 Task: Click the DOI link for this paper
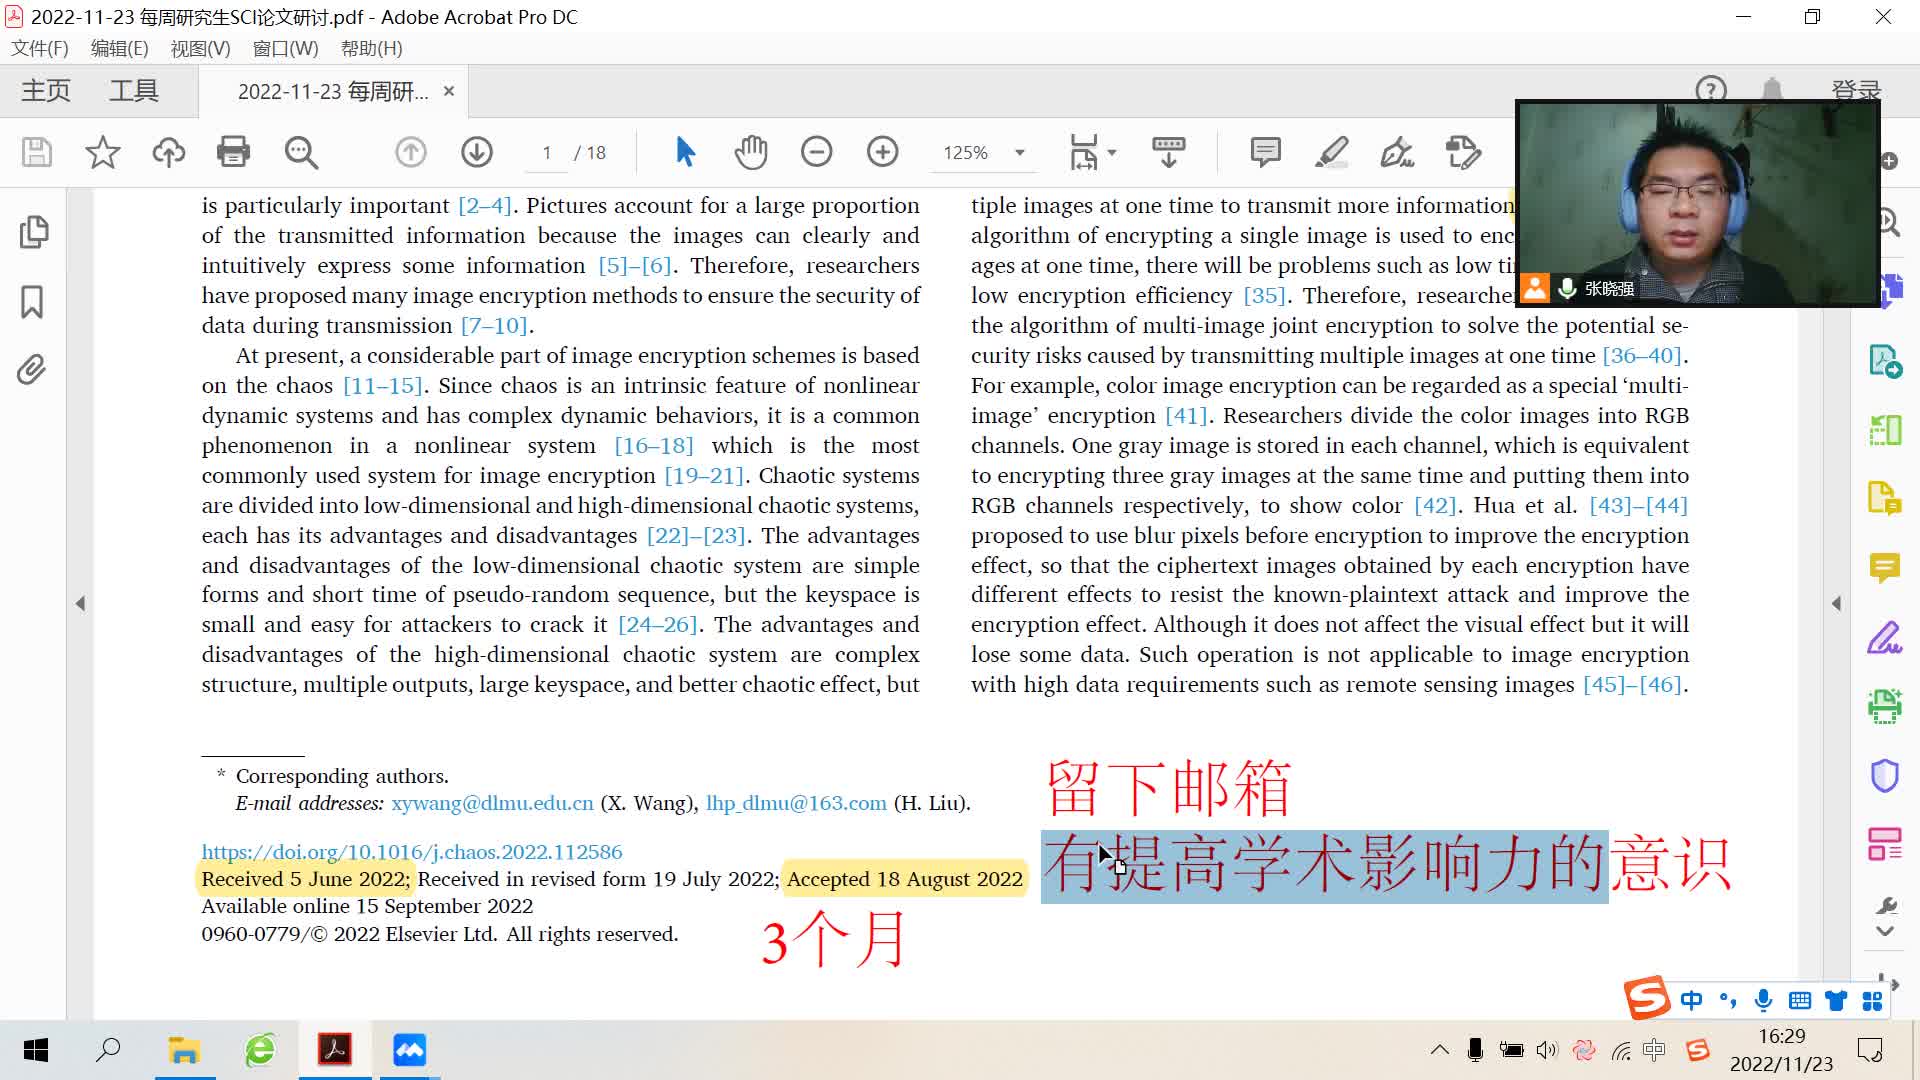tap(411, 852)
